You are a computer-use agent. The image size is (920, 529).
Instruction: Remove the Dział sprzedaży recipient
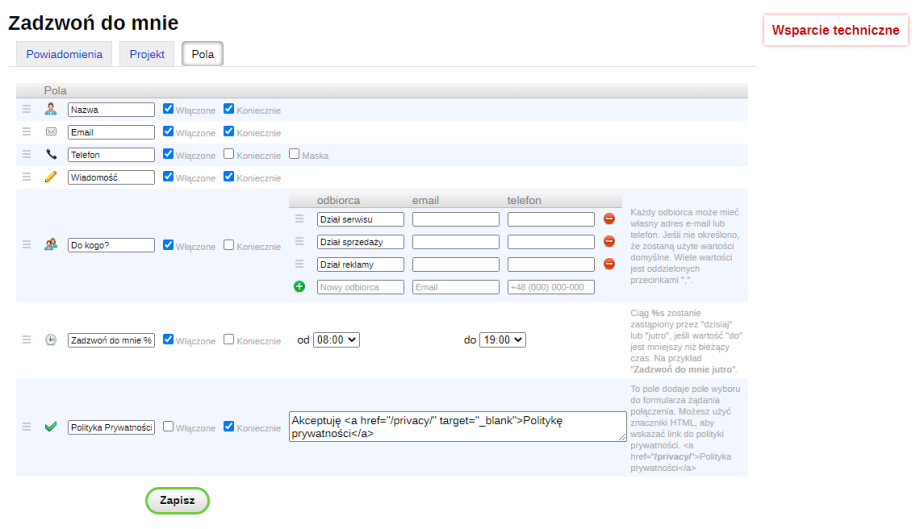pos(609,241)
